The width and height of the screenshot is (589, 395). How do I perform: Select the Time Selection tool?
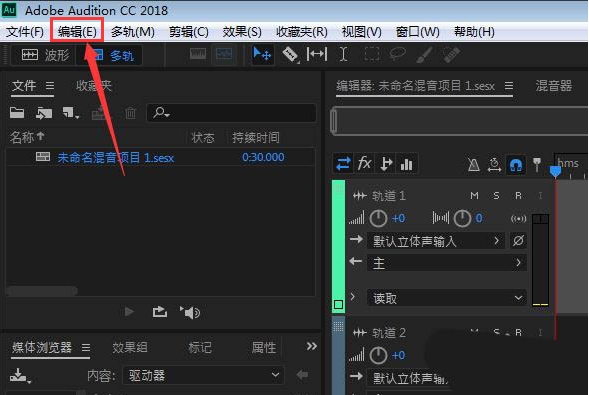coord(343,55)
